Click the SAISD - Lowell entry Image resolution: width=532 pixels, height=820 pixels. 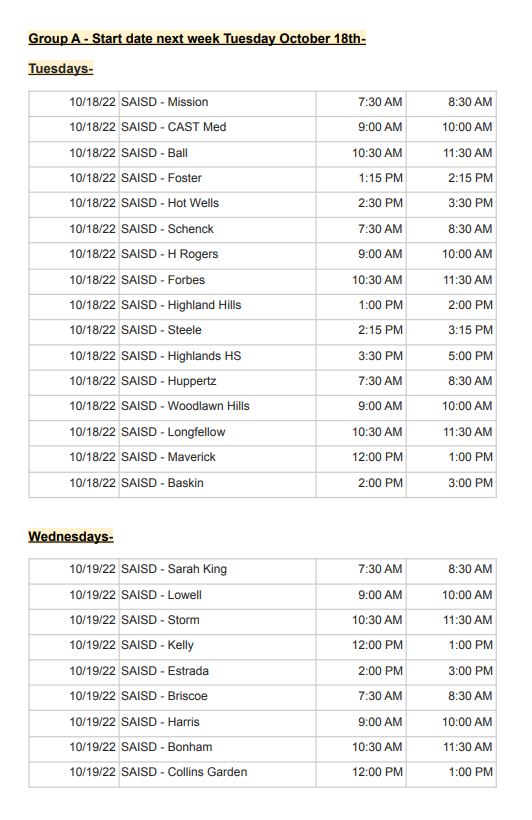click(217, 596)
